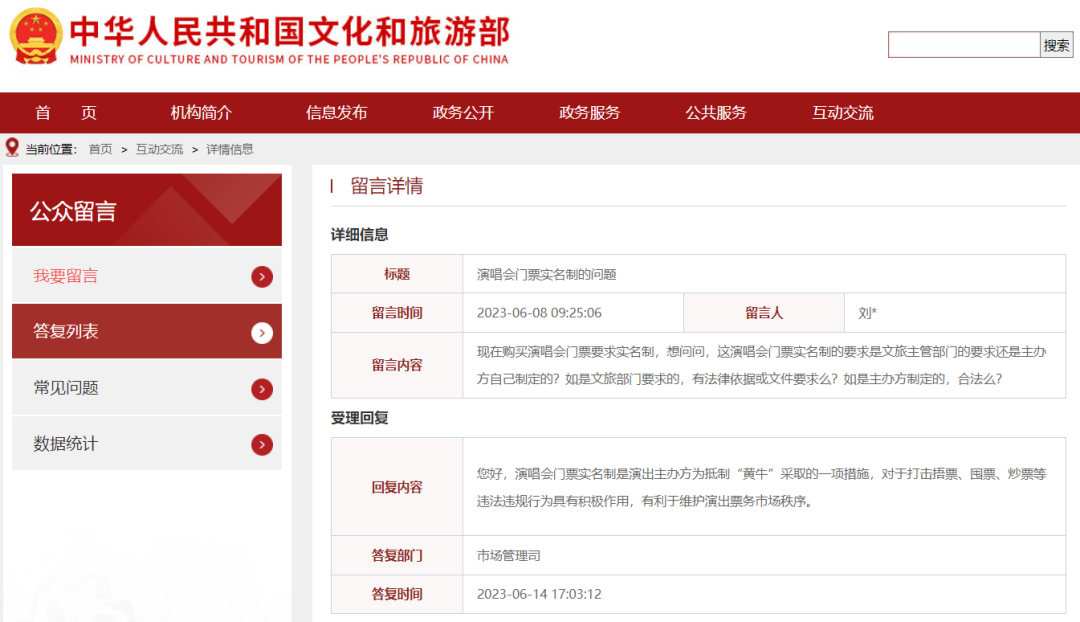
Task: Open 机构简介 navigation menu
Action: point(201,113)
